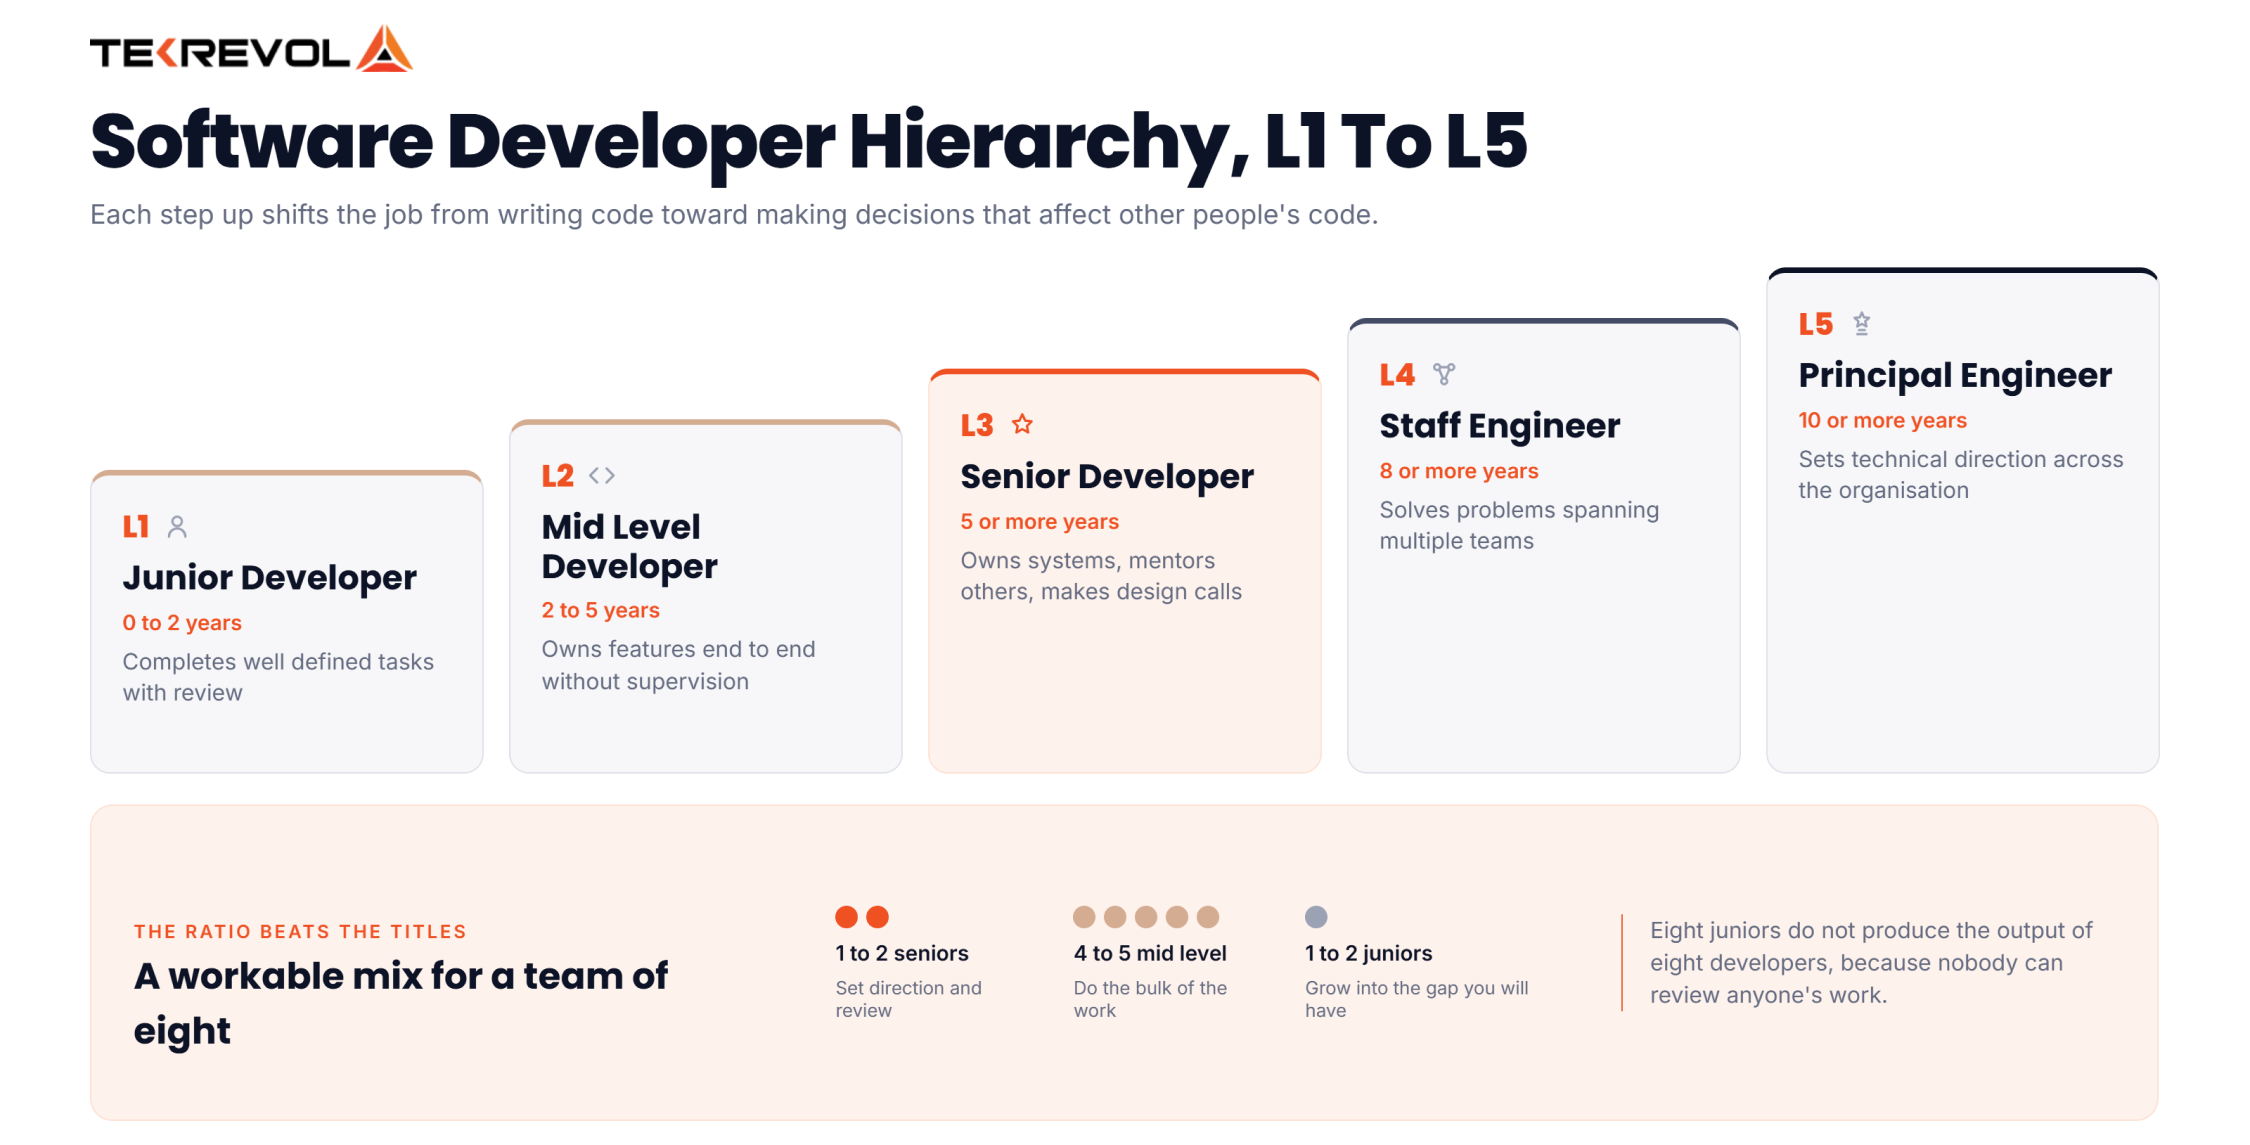Click the '1 to 2 seniors' label
The image size is (2250, 1145).
pos(902,953)
